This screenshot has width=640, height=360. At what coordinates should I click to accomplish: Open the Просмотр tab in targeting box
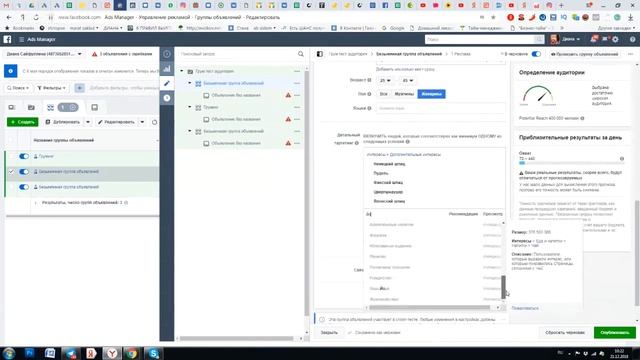click(493, 214)
